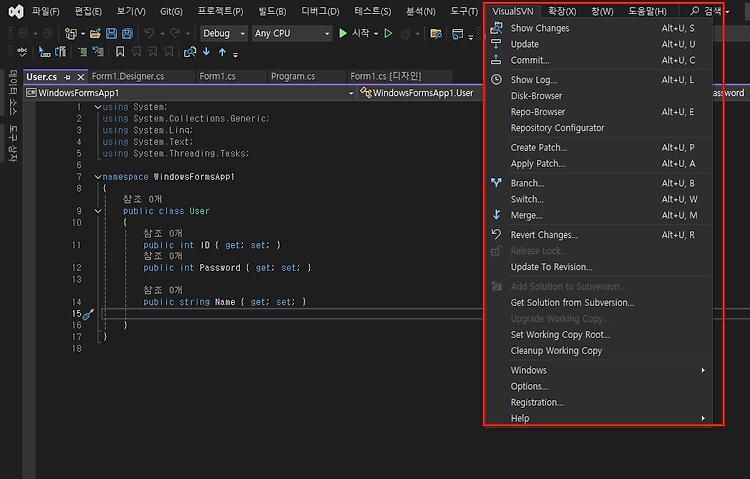
Task: Select Create Patch... menu entry
Action: 600,147
